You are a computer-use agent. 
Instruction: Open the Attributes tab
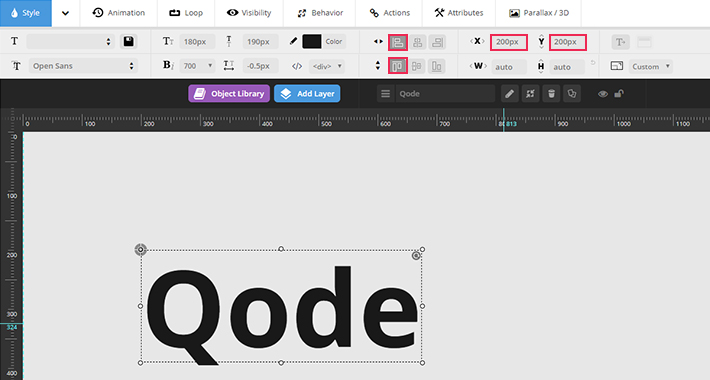[459, 13]
